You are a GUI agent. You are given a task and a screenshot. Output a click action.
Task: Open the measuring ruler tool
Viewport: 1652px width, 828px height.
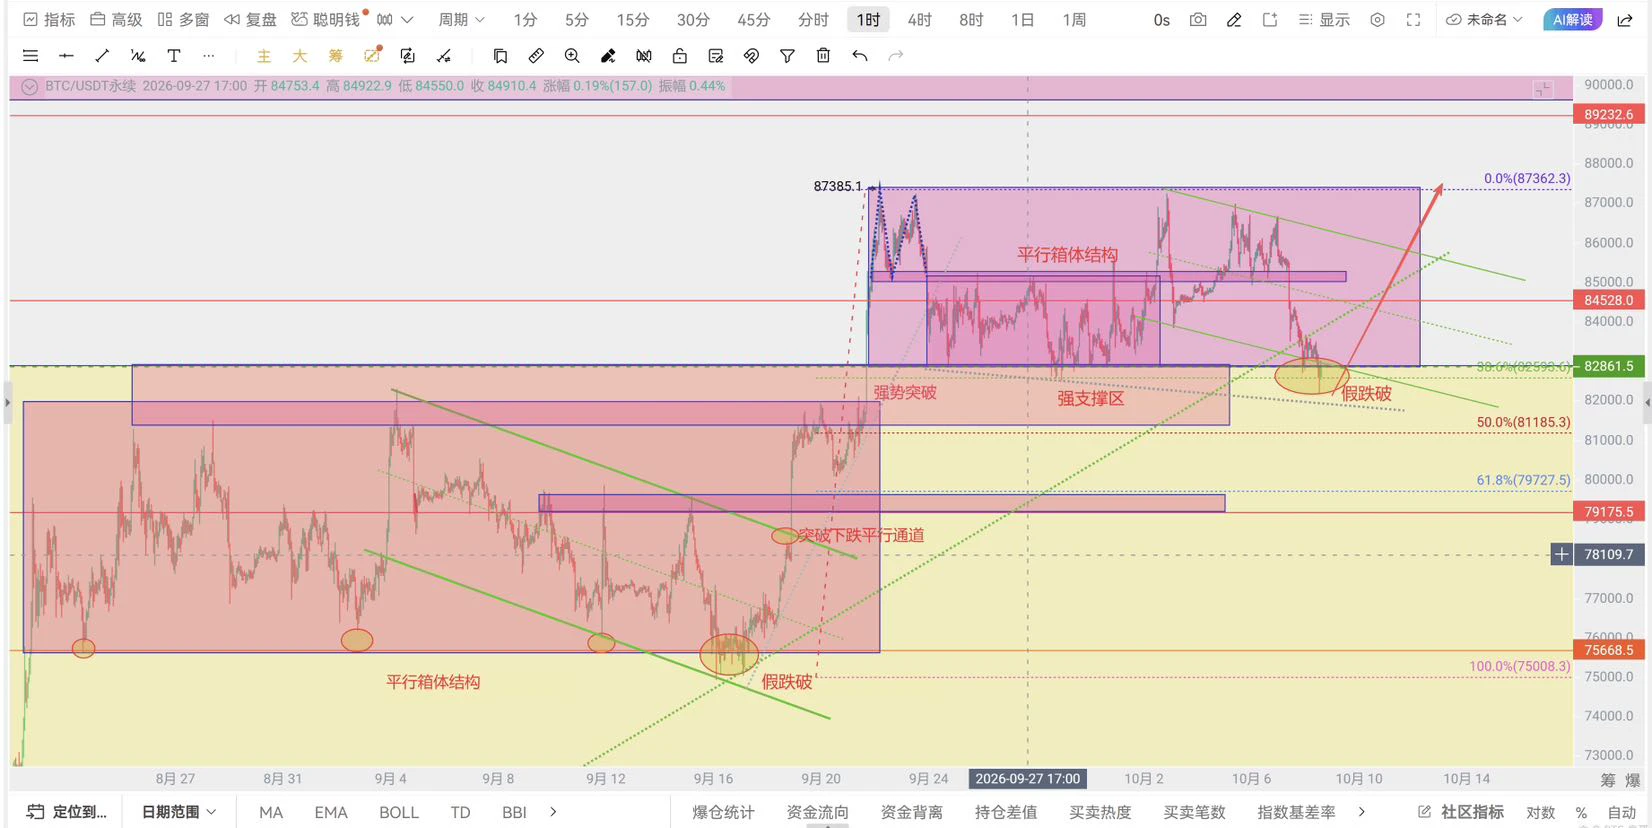[536, 56]
